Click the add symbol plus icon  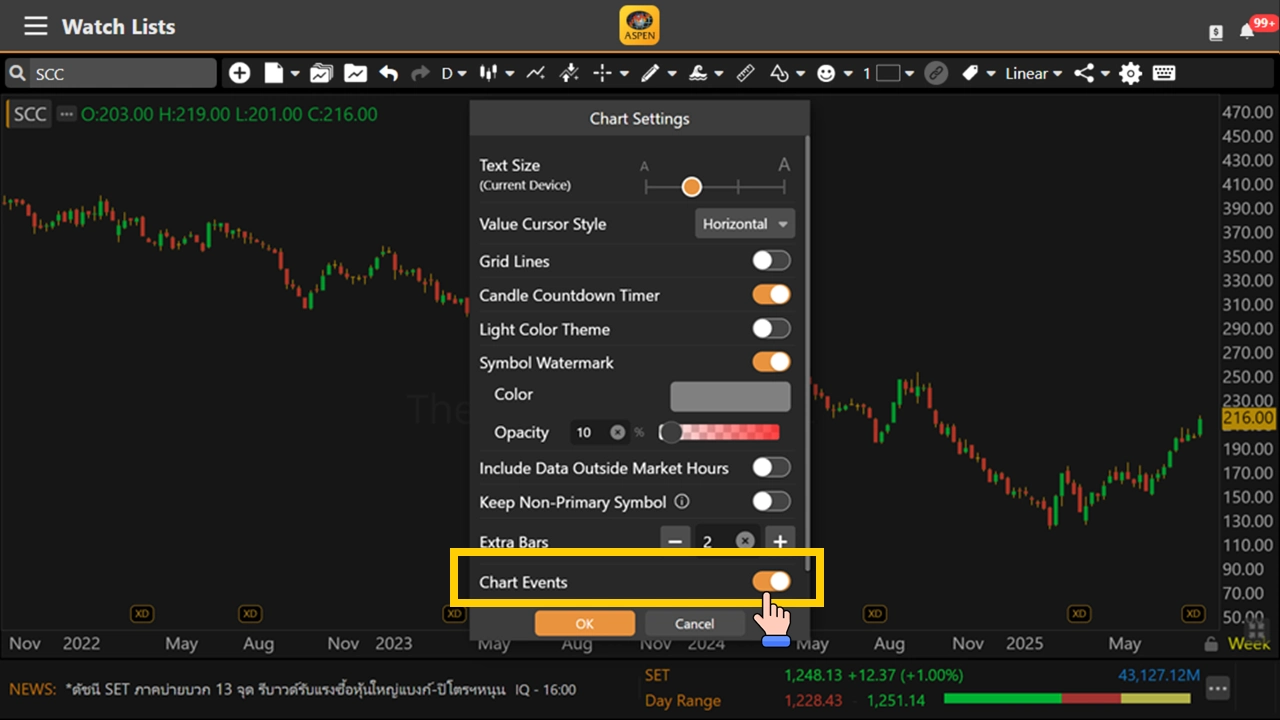[x=240, y=73]
